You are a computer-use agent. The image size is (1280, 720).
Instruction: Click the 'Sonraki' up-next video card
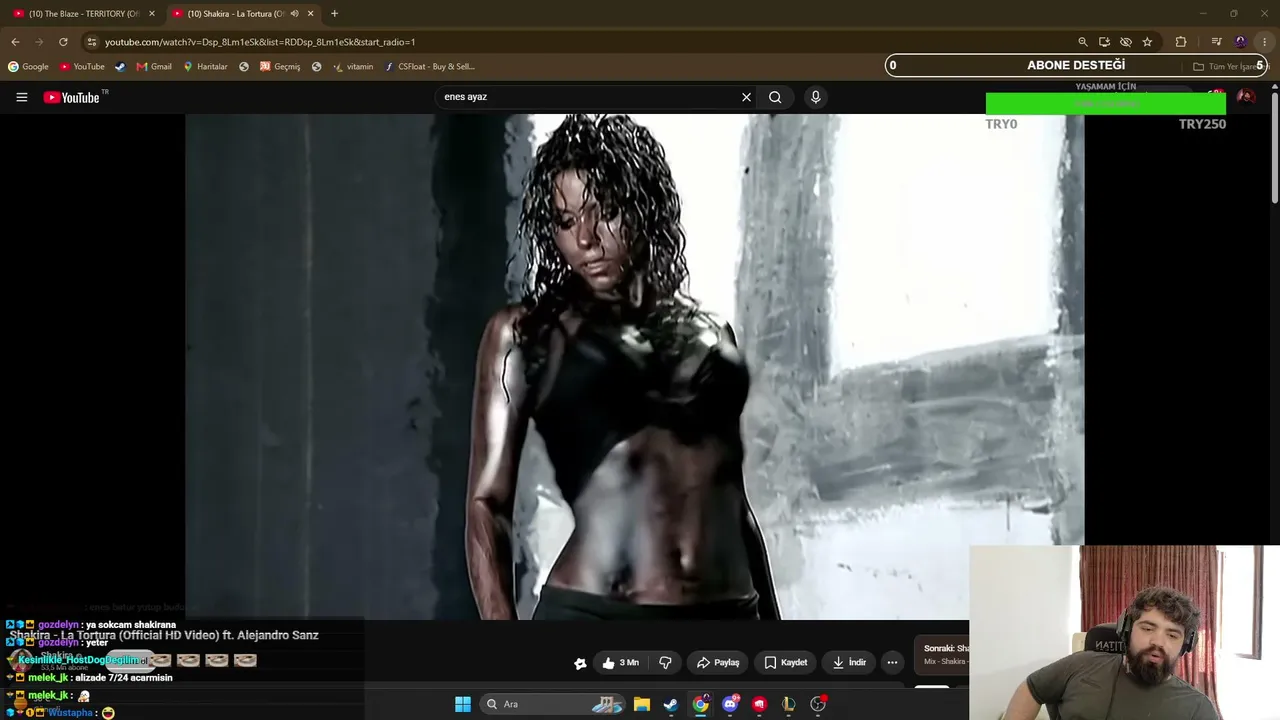coord(942,654)
